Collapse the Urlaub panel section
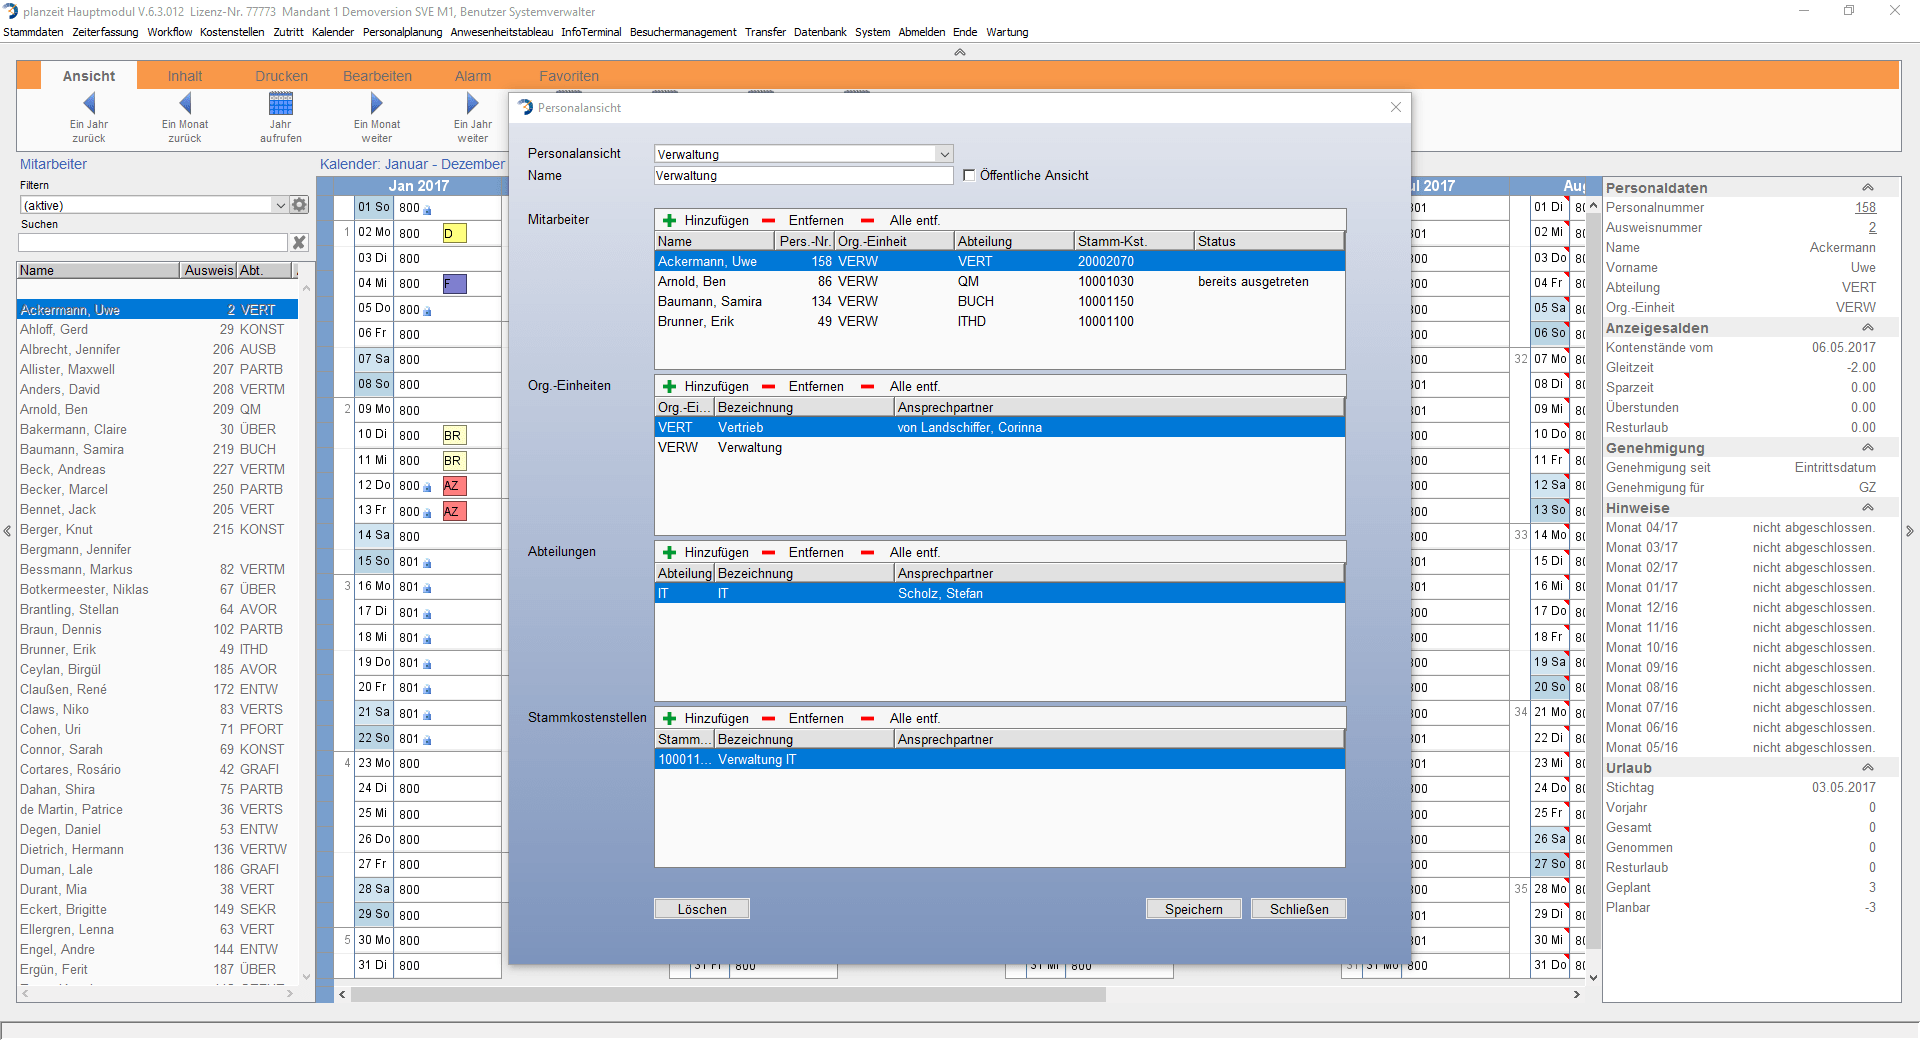 (x=1866, y=768)
